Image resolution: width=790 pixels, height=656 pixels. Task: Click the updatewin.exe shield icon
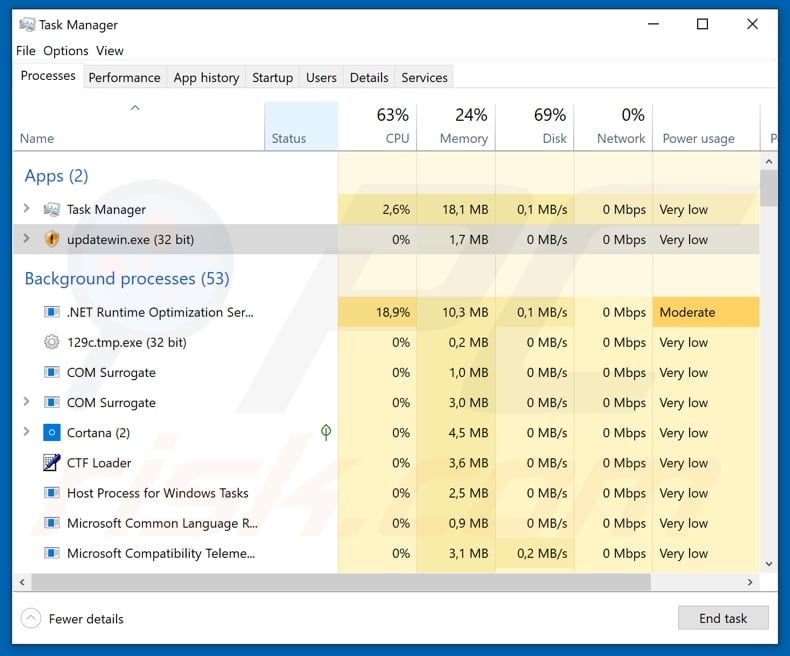click(x=51, y=239)
